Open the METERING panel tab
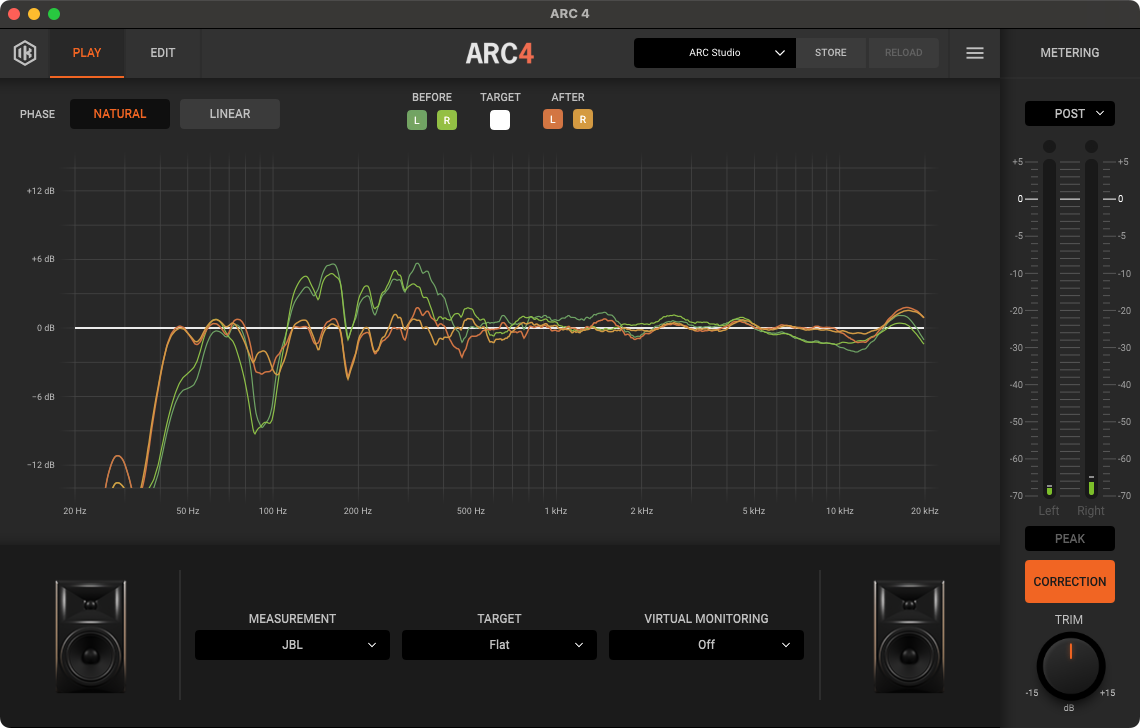 click(x=1069, y=53)
